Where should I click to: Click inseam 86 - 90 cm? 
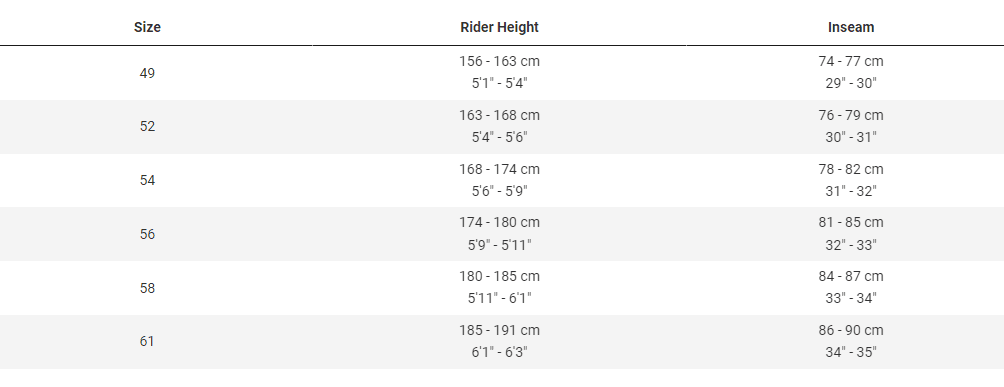click(x=850, y=330)
